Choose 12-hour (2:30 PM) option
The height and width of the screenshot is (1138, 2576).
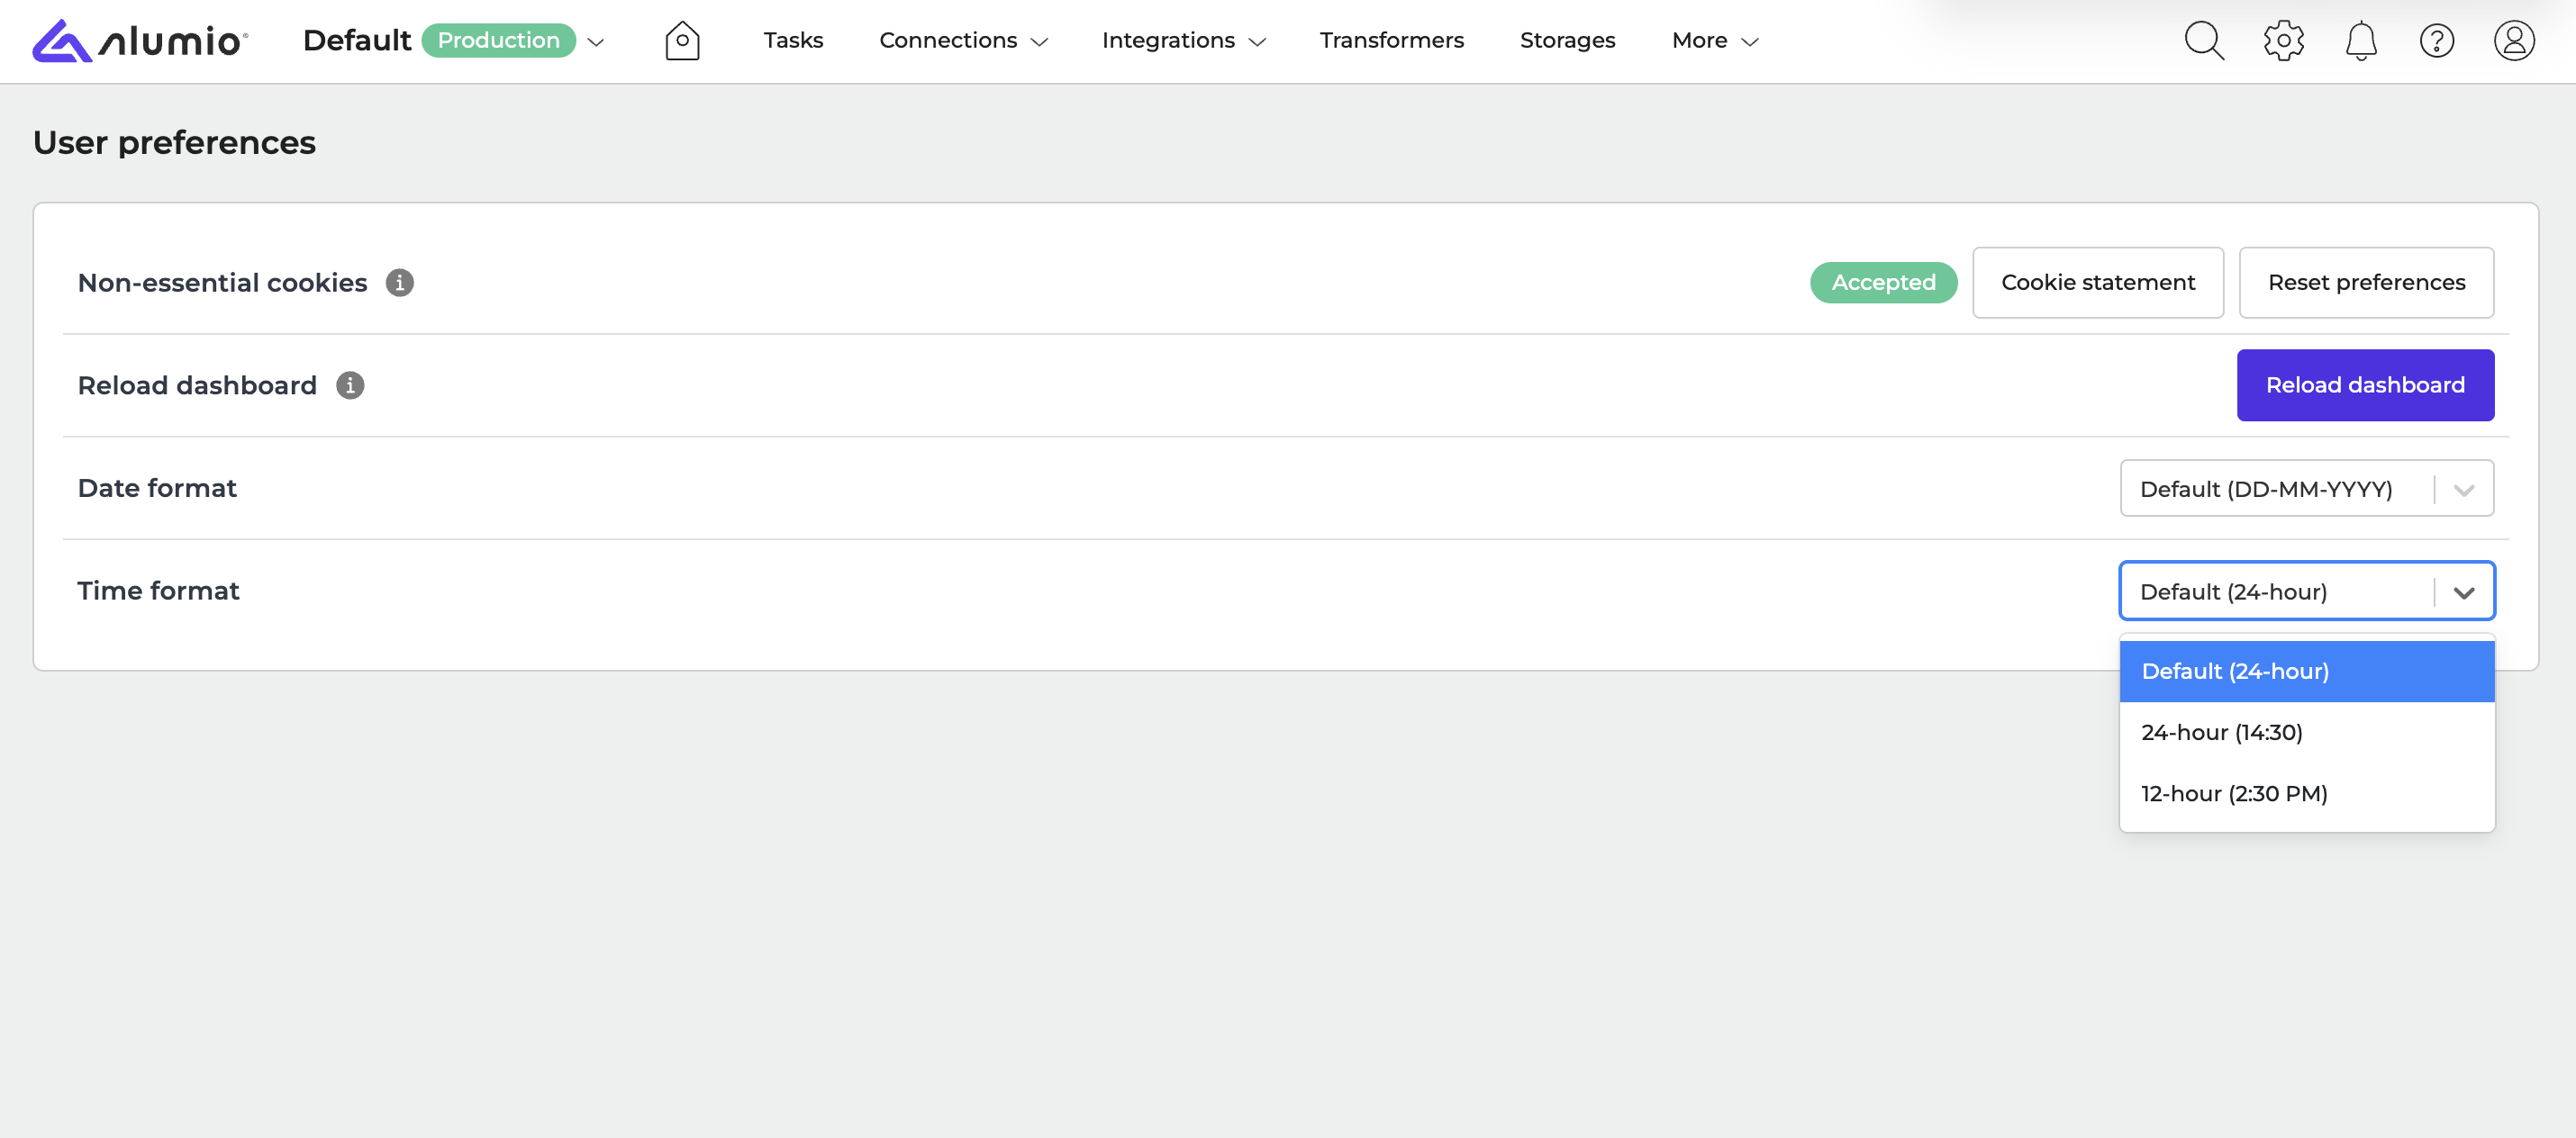[x=2234, y=794]
